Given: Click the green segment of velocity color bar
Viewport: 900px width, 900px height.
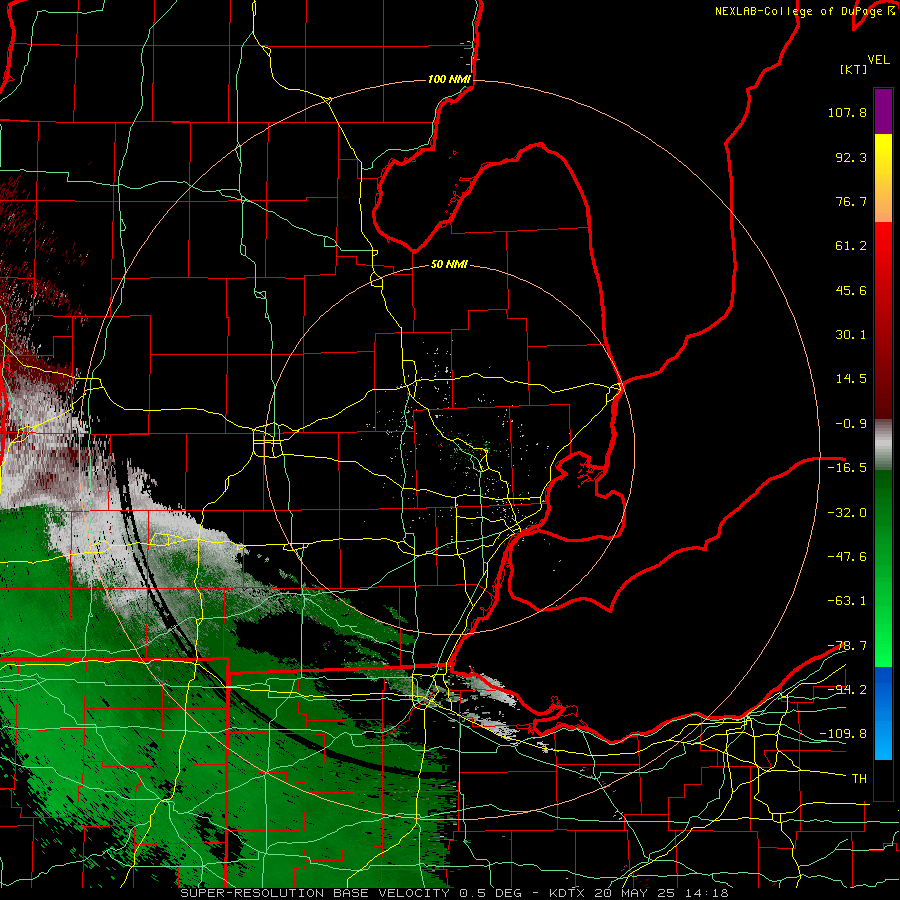Looking at the screenshot, I should pyautogui.click(x=883, y=568).
